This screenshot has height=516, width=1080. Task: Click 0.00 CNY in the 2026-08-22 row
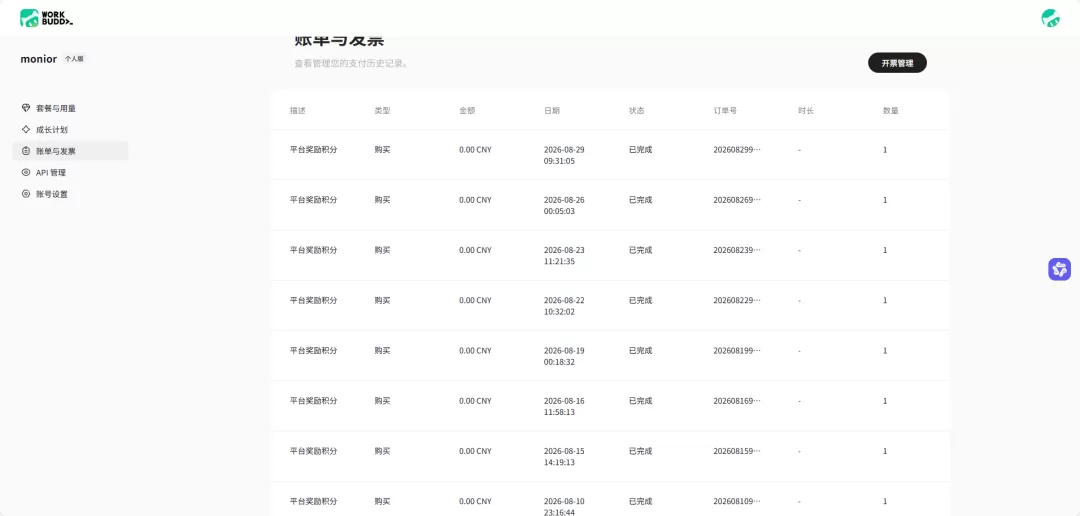pyautogui.click(x=475, y=300)
